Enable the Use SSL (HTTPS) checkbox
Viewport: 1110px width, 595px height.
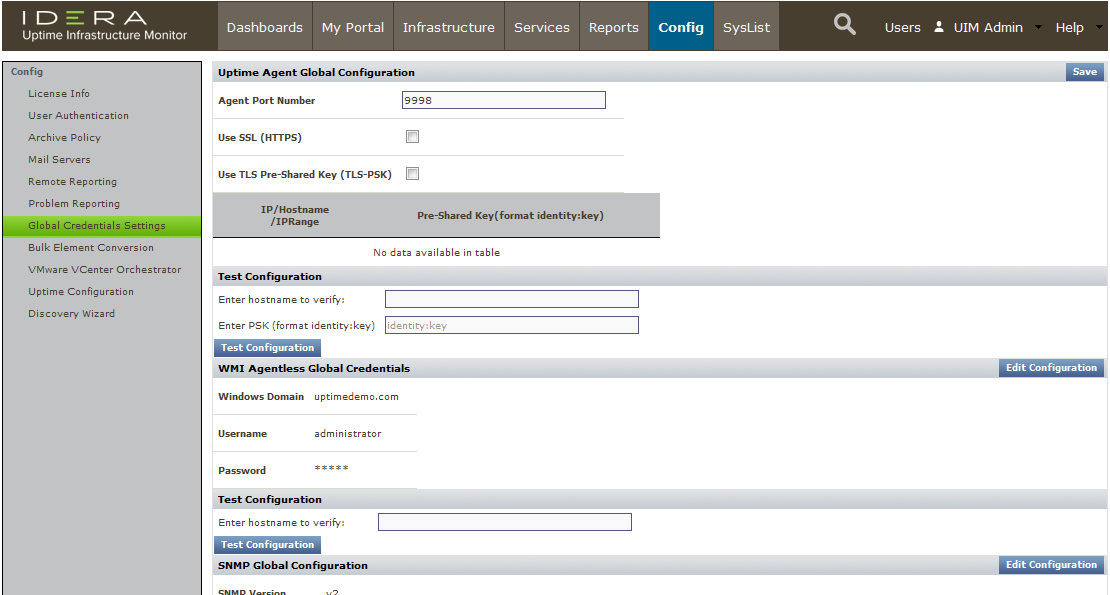(412, 137)
